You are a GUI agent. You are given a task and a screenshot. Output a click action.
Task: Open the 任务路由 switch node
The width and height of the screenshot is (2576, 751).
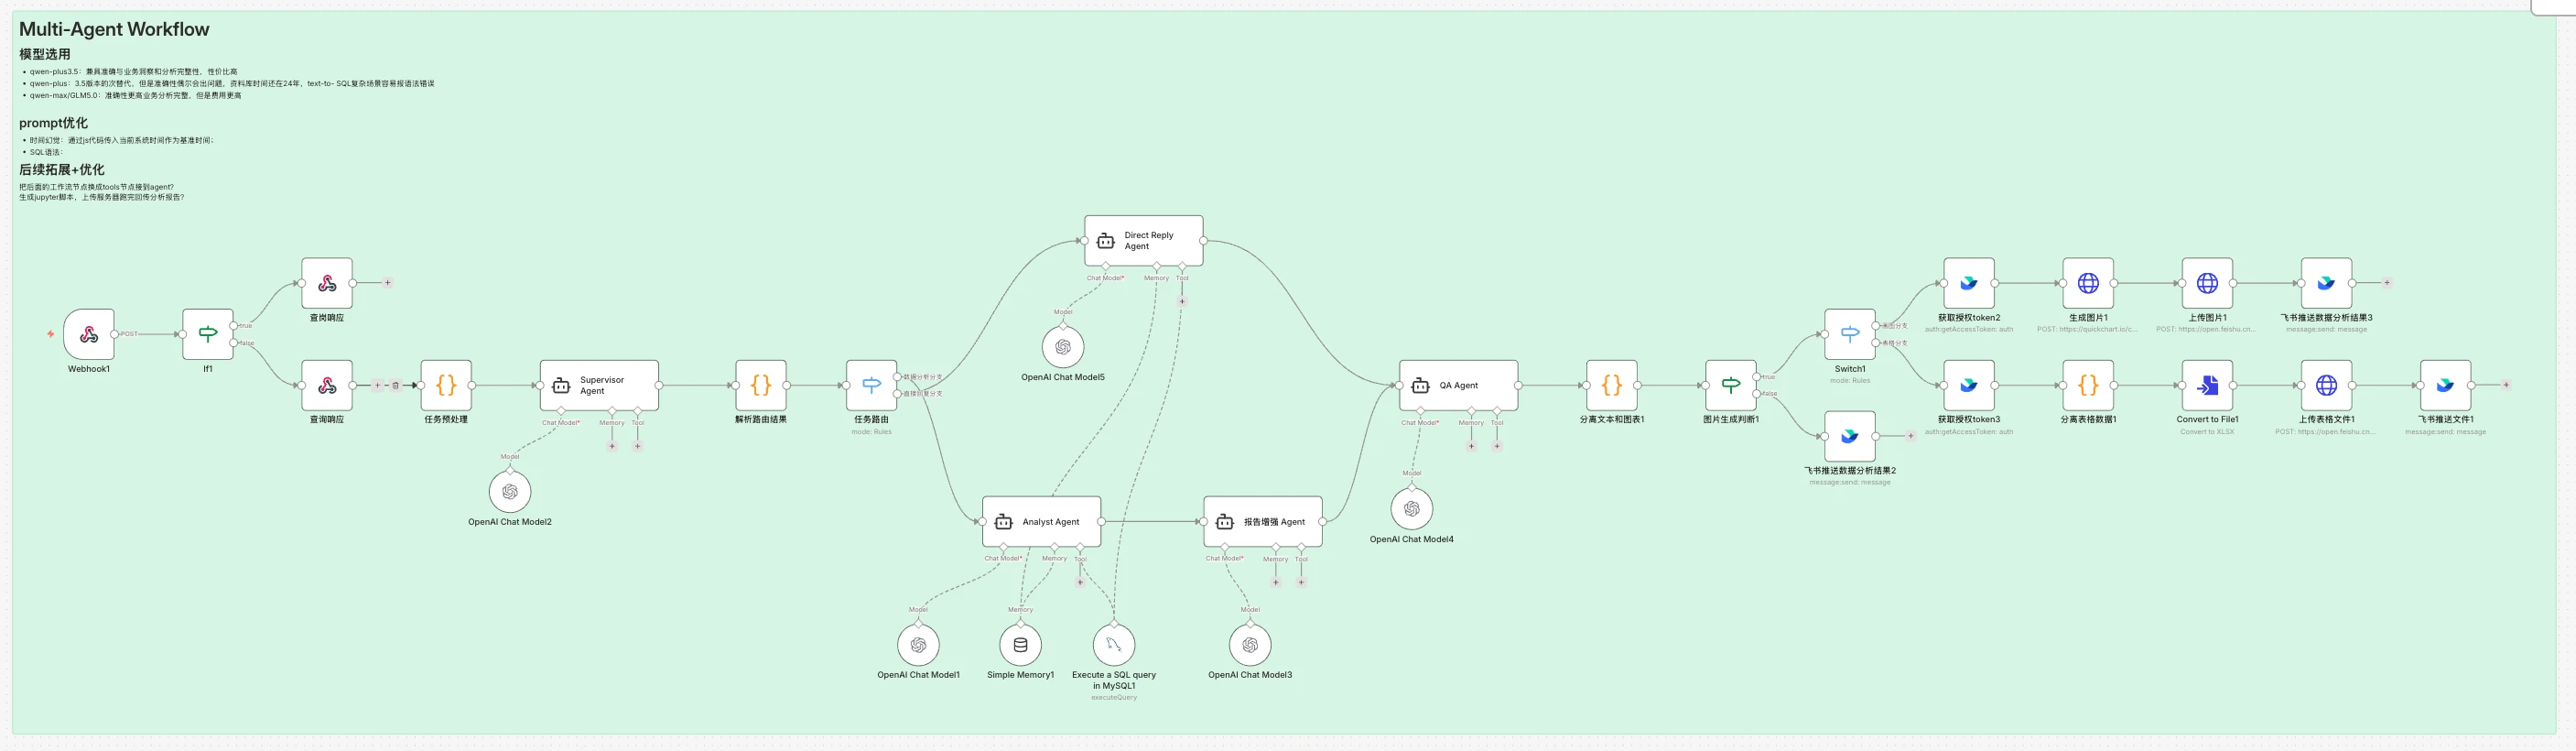click(871, 385)
